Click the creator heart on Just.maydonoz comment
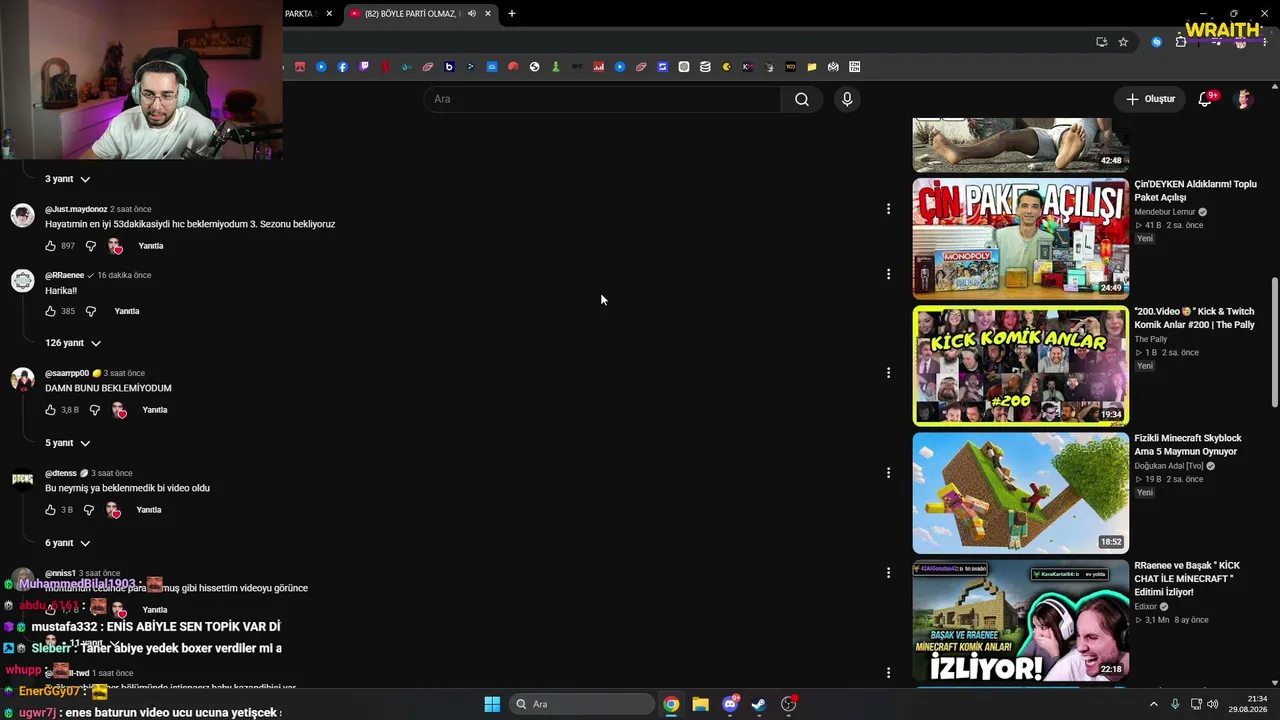 click(115, 246)
